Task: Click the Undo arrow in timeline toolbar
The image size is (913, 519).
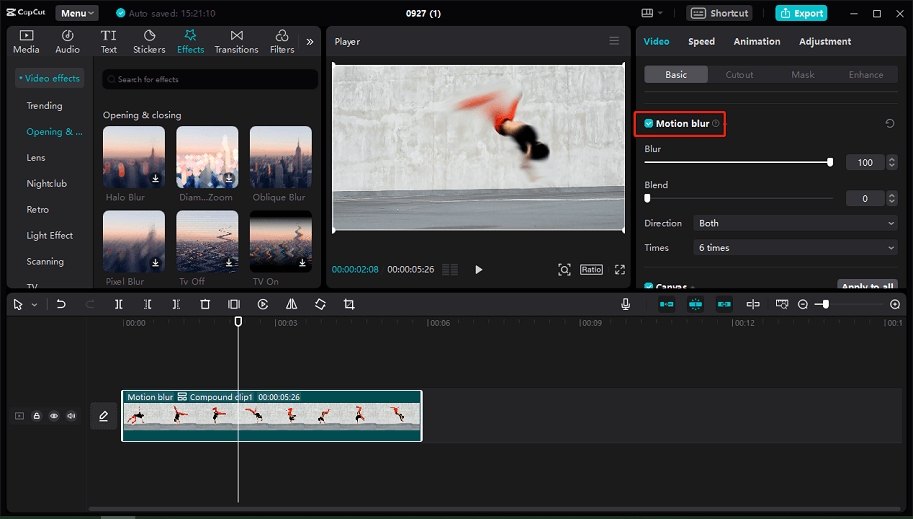Action: click(x=61, y=304)
